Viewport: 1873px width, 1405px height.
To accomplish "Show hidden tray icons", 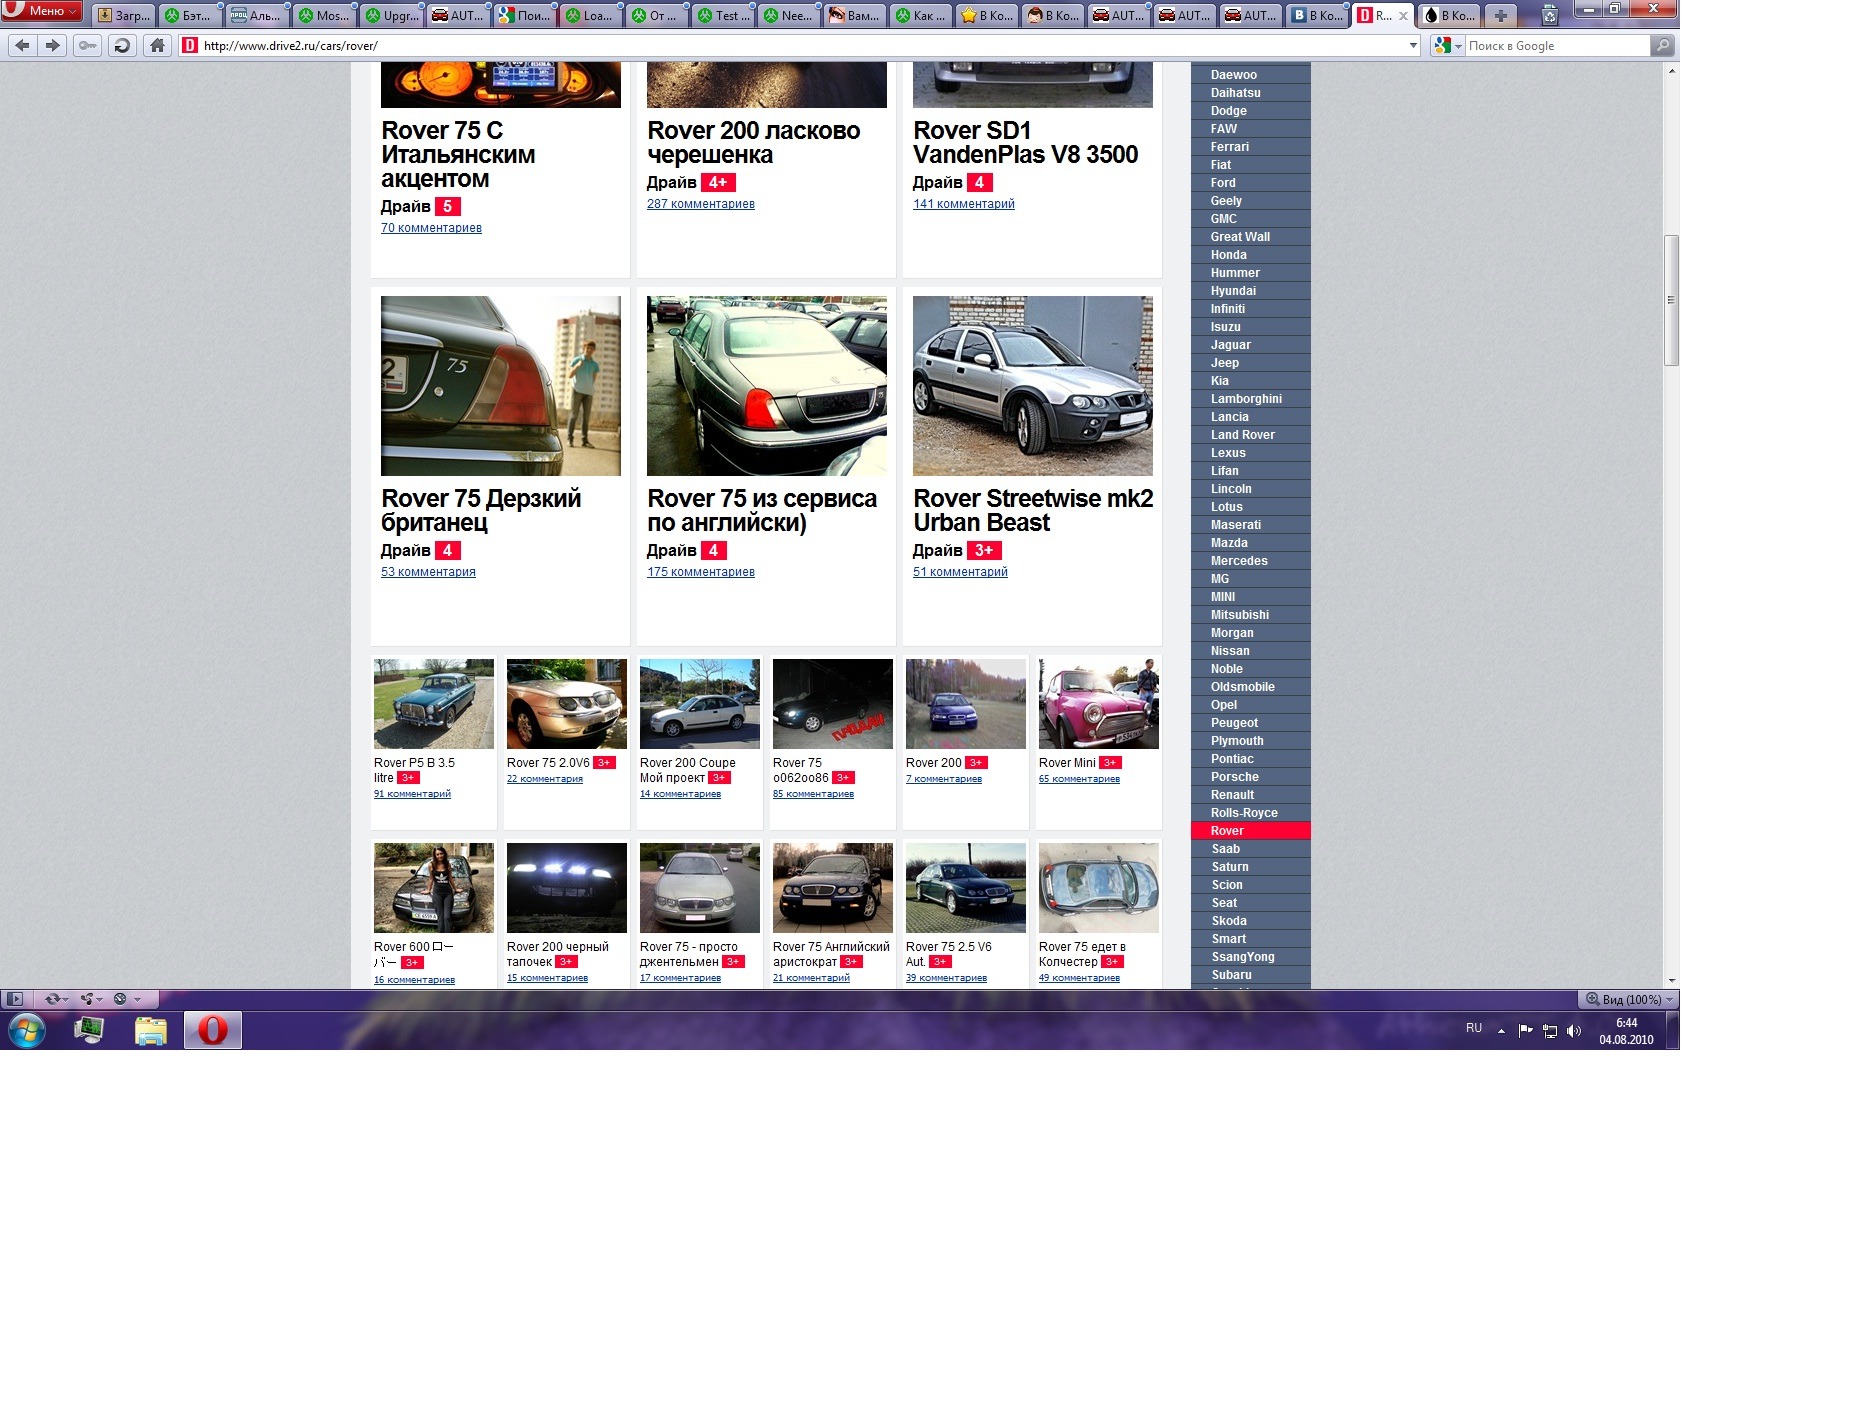I will tap(1501, 1031).
